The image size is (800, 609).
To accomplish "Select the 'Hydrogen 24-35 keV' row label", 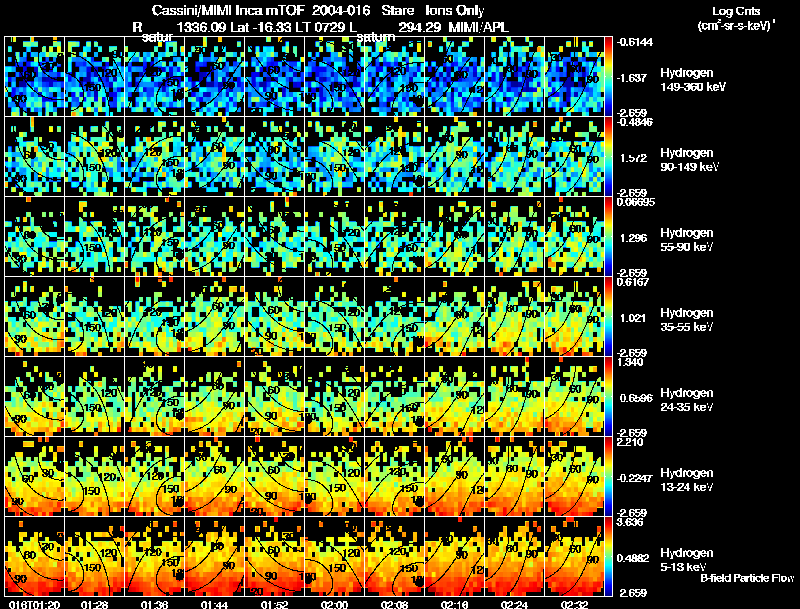I will click(687, 400).
